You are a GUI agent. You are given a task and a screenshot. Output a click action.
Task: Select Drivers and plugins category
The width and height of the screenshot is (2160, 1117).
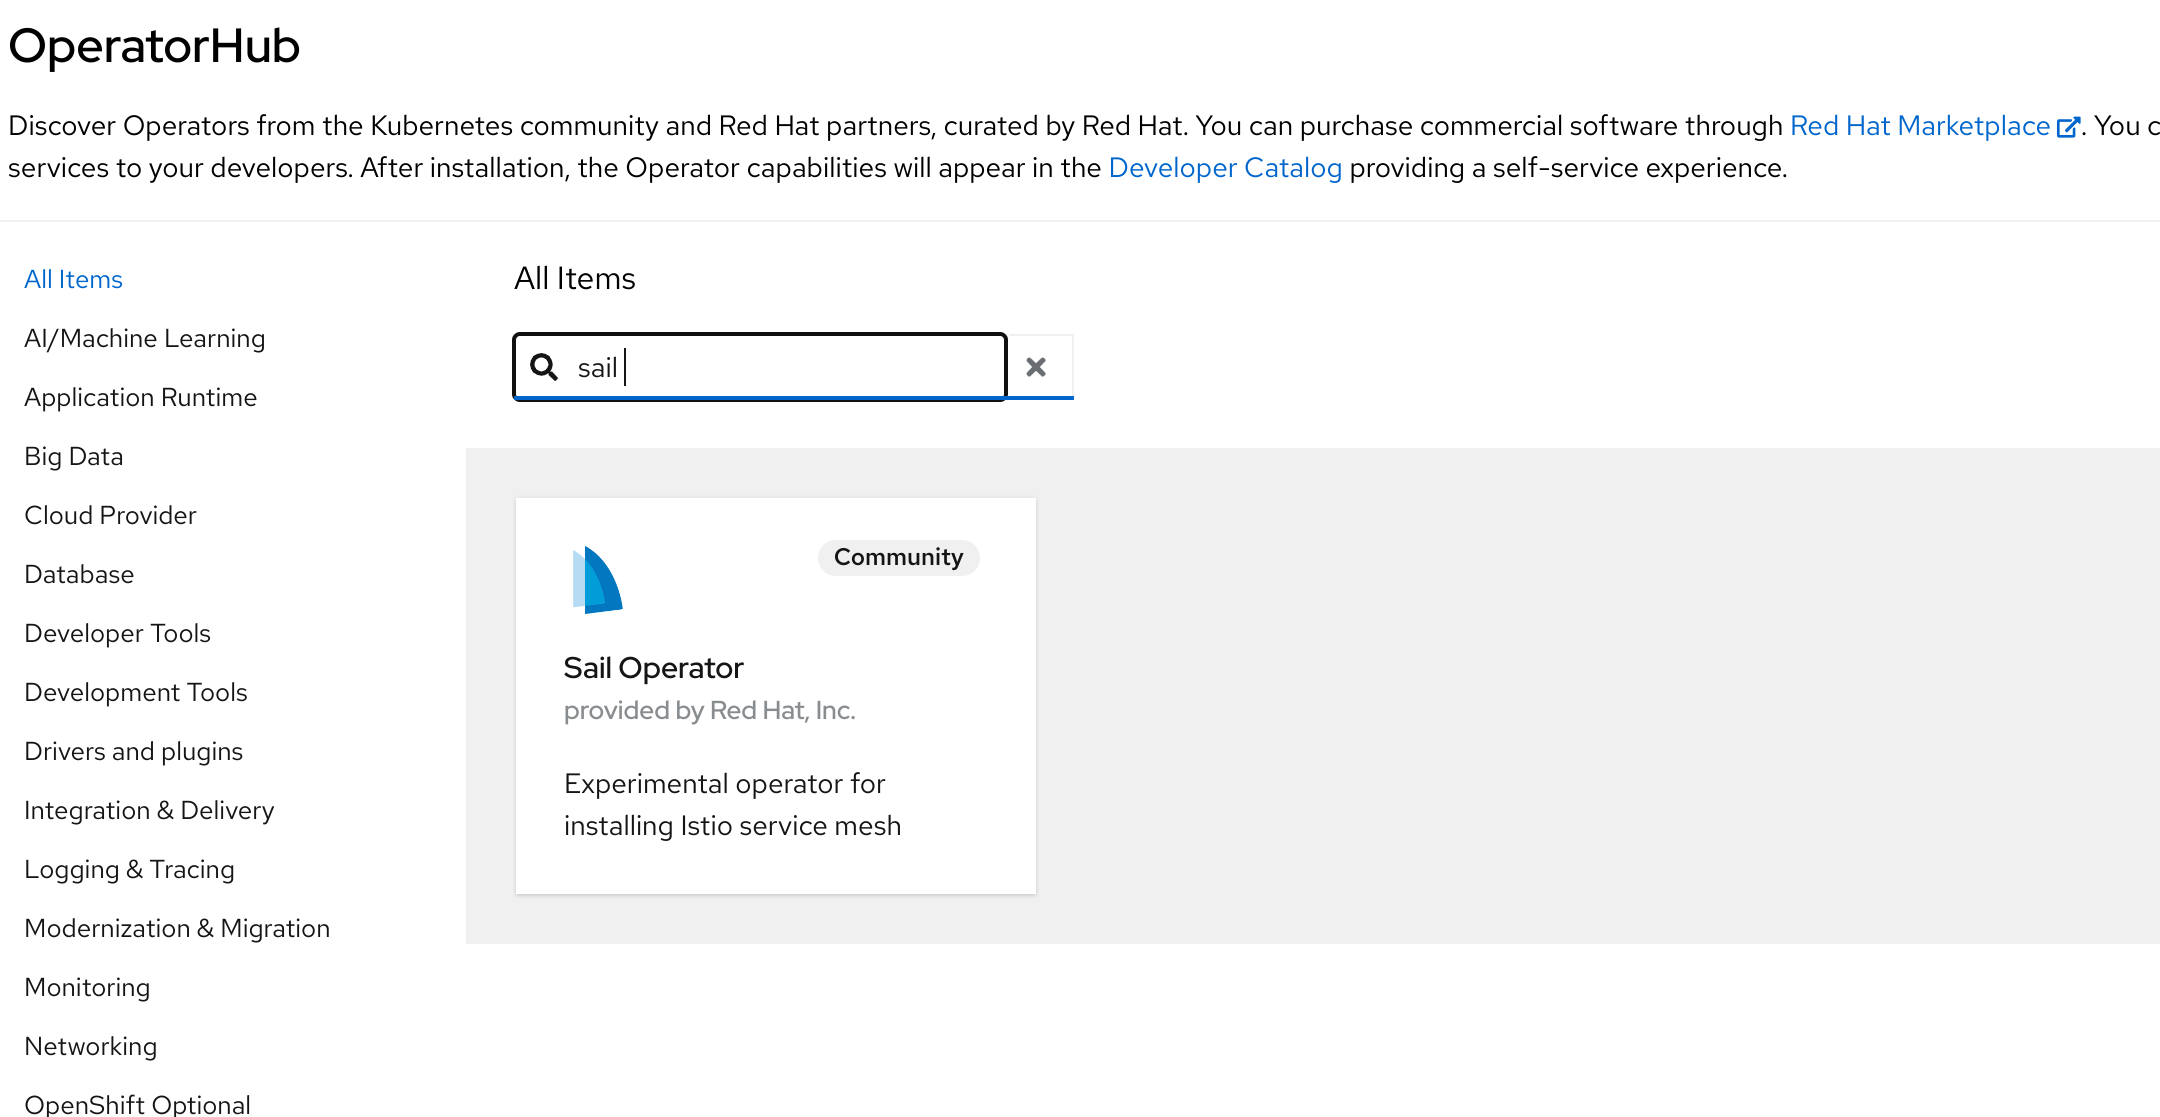click(x=133, y=751)
